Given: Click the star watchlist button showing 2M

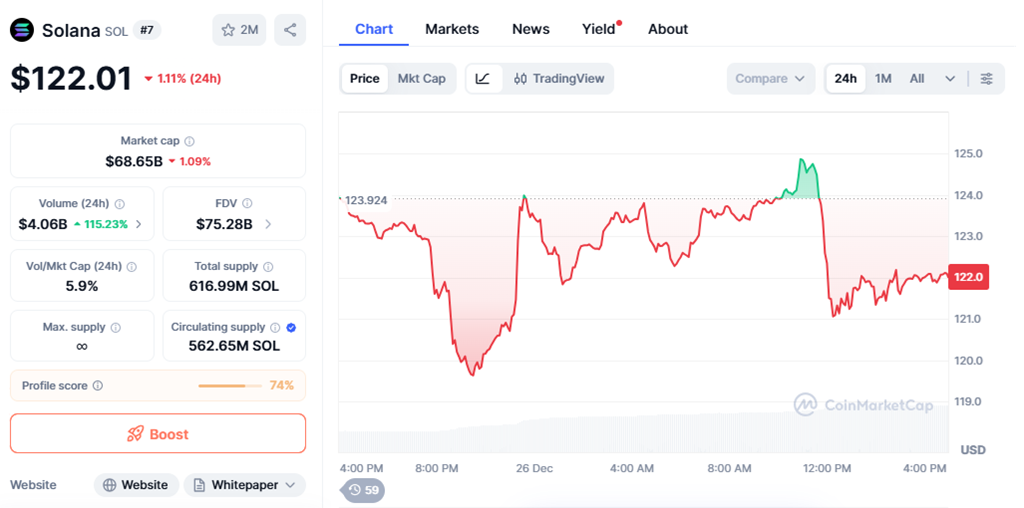Looking at the screenshot, I should tap(239, 30).
